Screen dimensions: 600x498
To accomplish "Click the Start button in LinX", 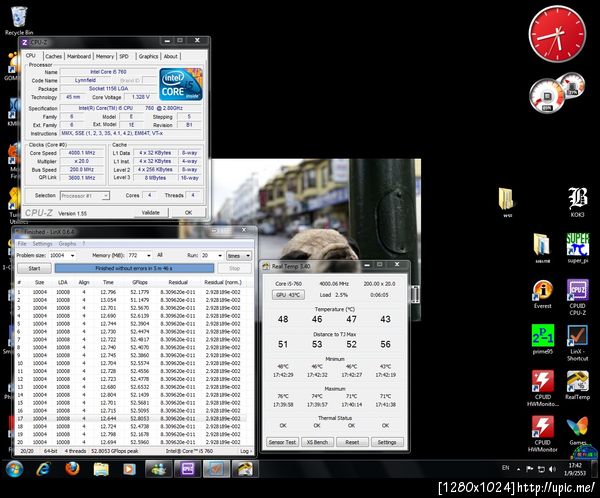I will (x=34, y=268).
